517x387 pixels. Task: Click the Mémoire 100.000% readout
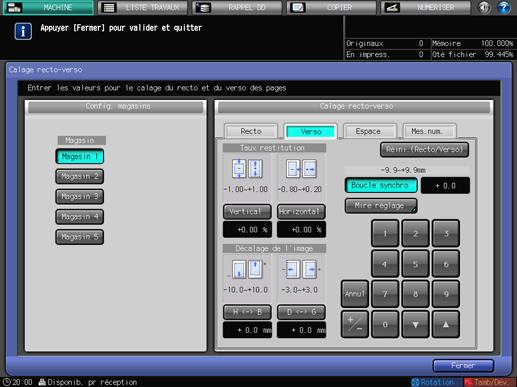(x=472, y=43)
